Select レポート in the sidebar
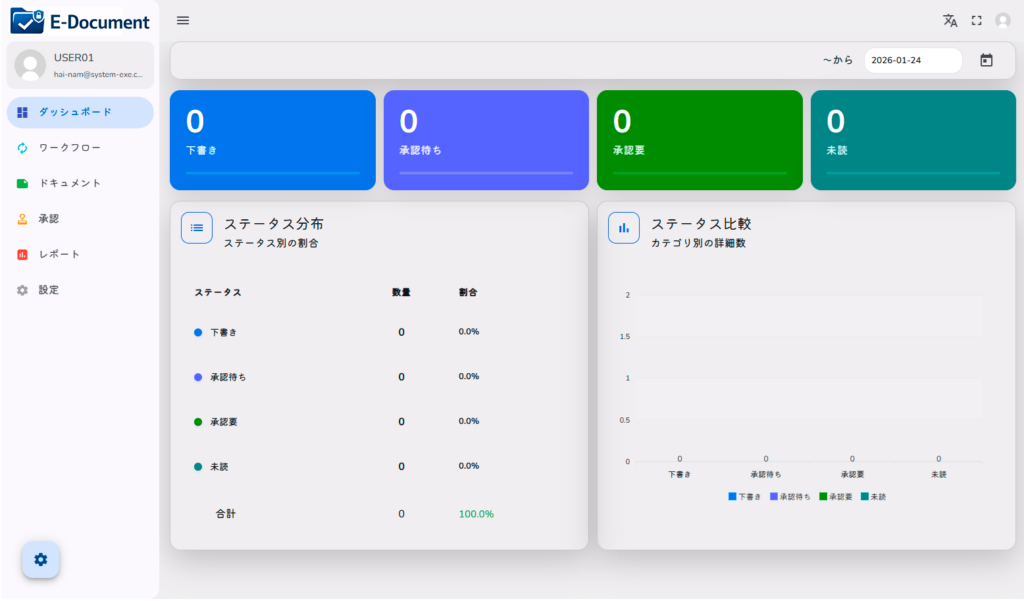 click(x=59, y=254)
